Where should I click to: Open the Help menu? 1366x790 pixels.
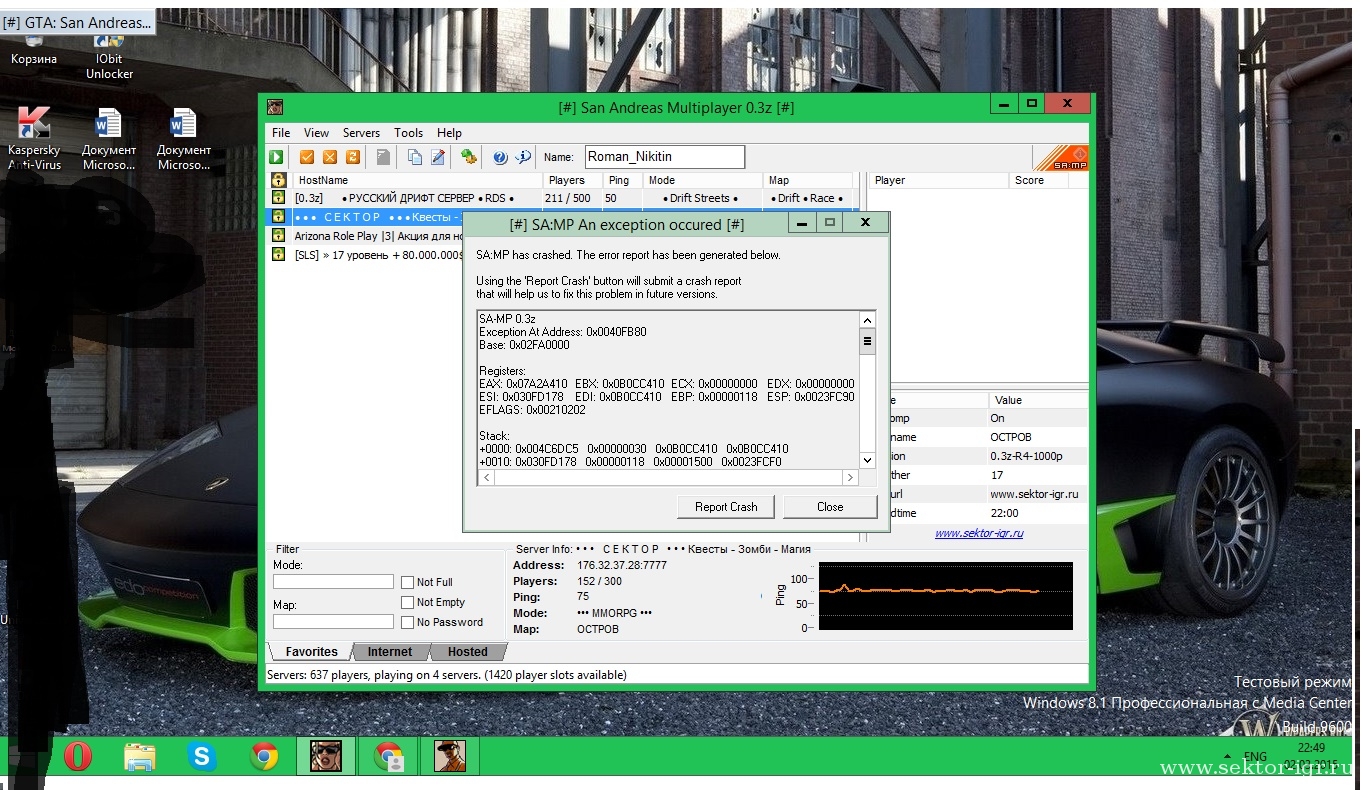pos(449,132)
